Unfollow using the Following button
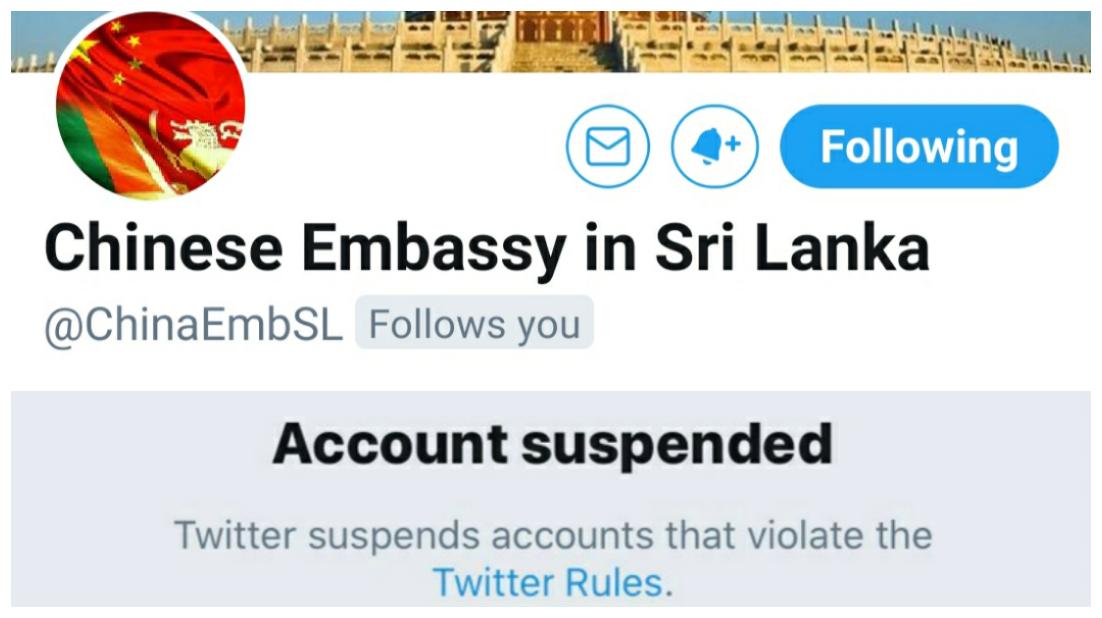Viewport: 1102px width, 618px height. (919, 146)
